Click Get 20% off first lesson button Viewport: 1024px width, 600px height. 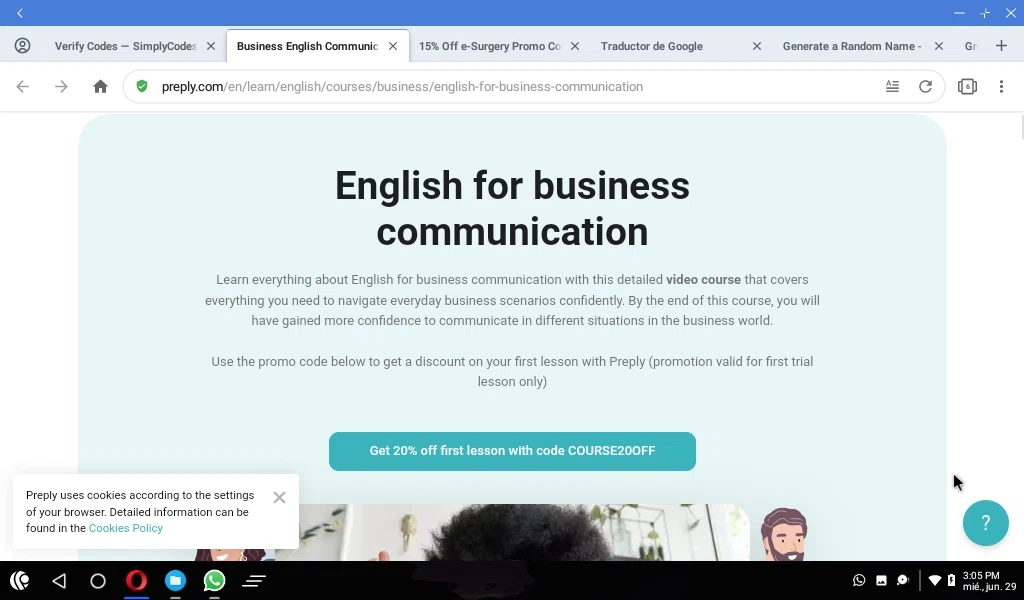(512, 451)
